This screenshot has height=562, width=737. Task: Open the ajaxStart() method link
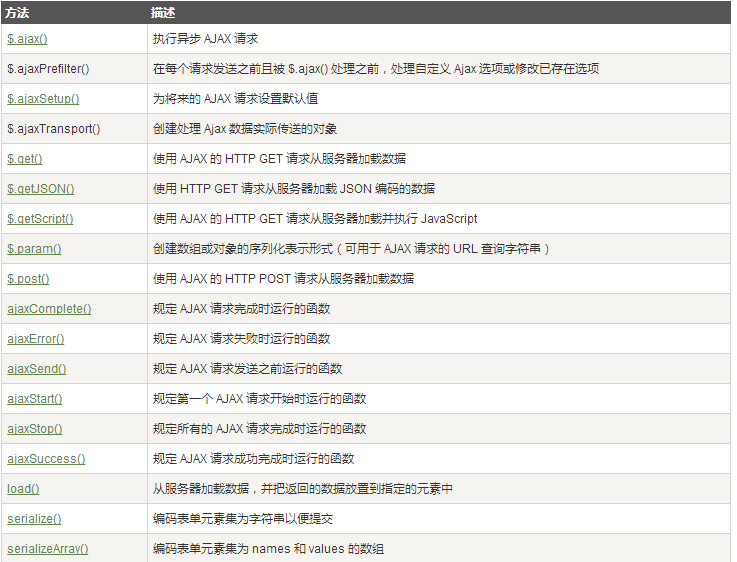35,399
